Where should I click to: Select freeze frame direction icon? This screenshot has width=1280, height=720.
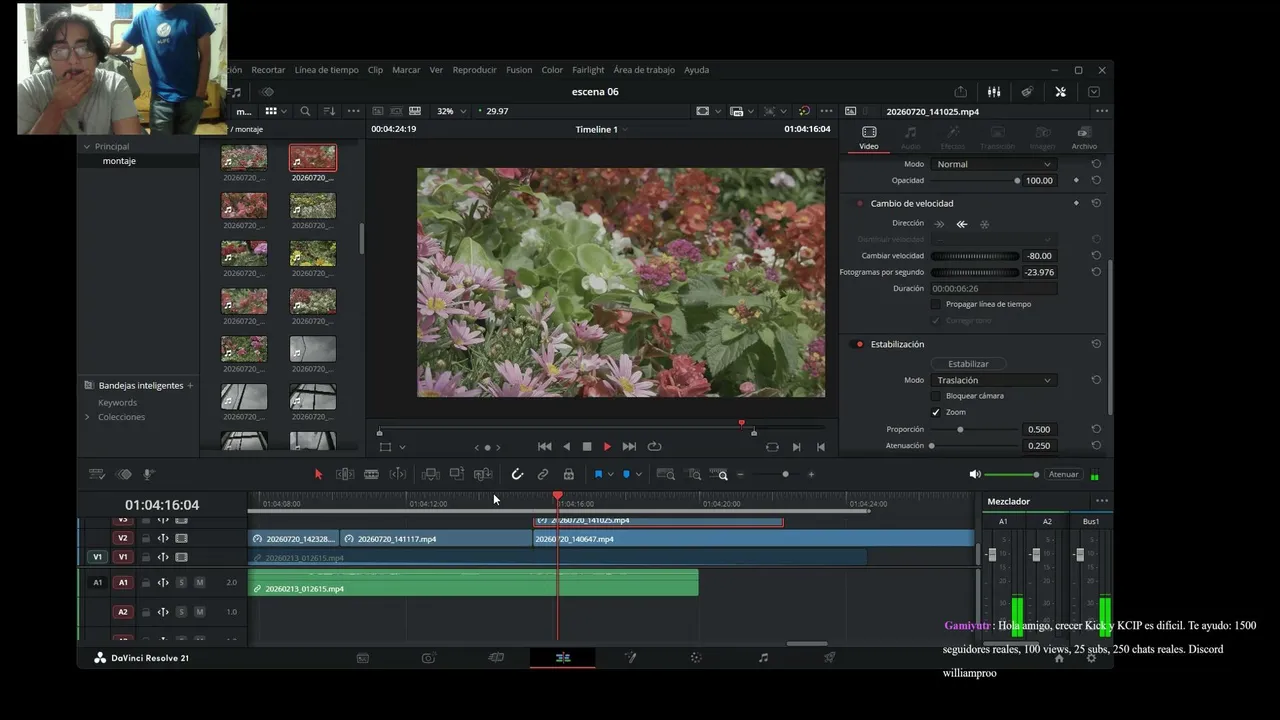984,224
